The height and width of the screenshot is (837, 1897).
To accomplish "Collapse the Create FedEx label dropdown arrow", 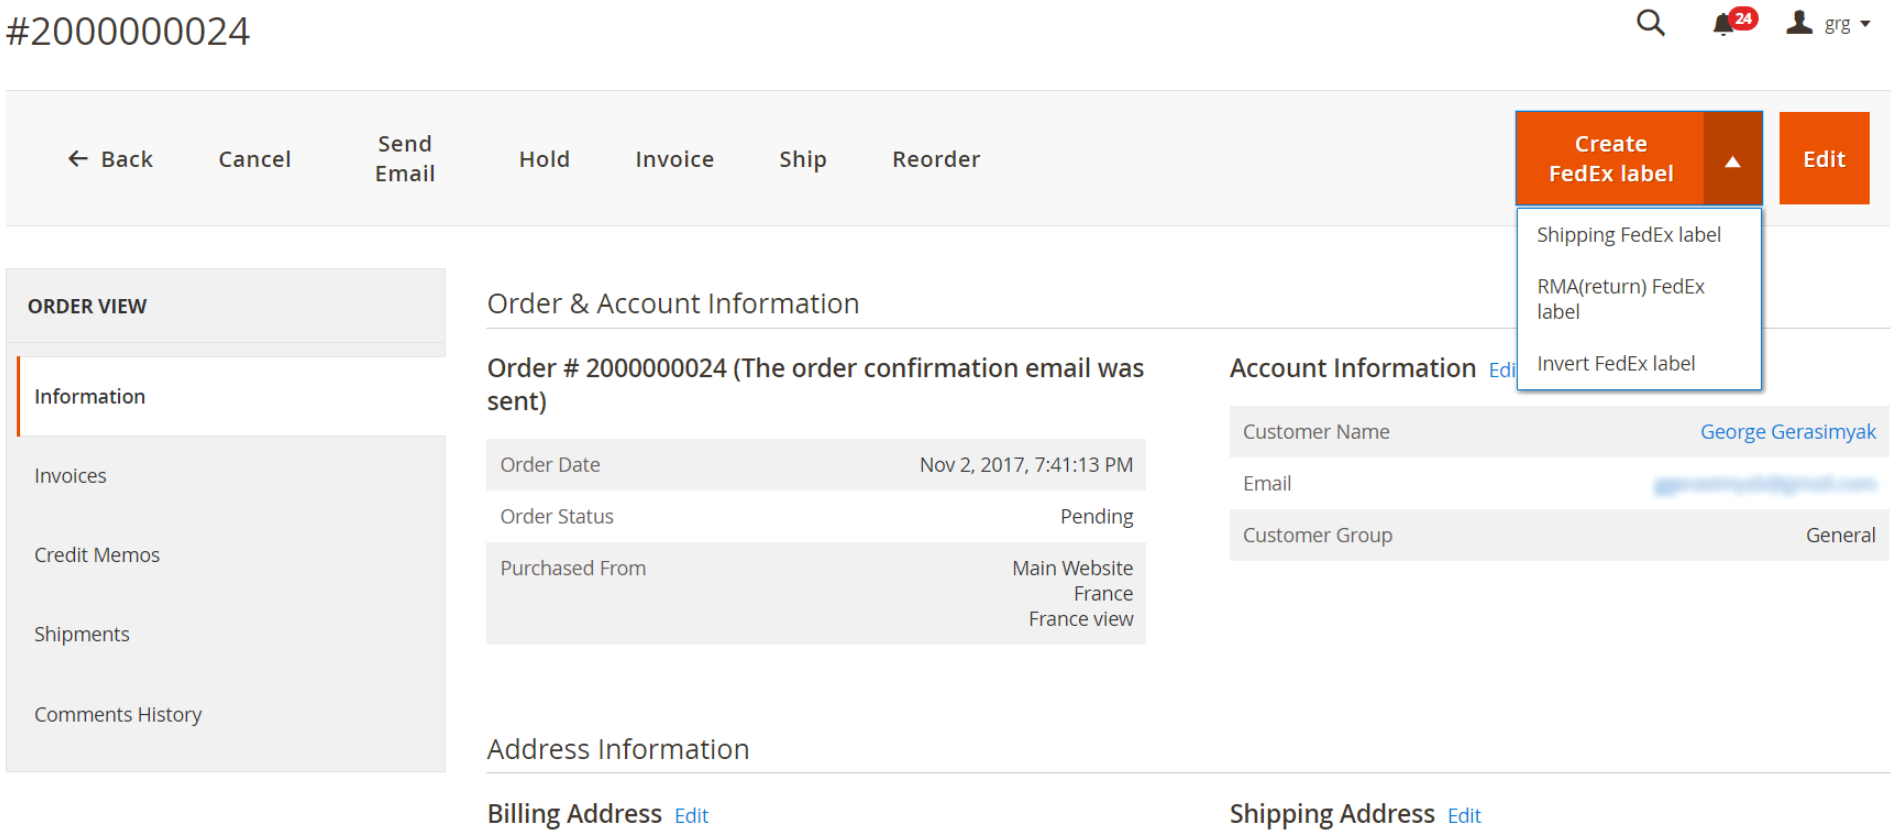I will [x=1732, y=160].
